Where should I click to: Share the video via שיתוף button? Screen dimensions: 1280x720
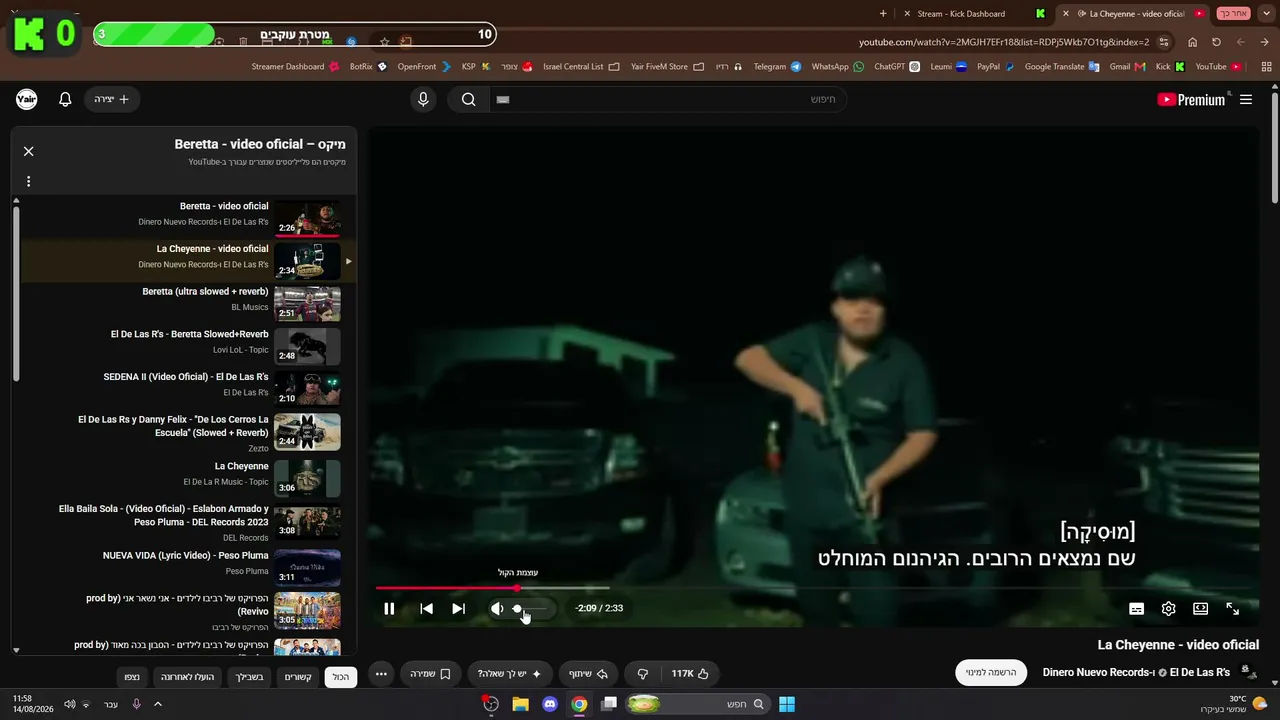[x=589, y=674]
